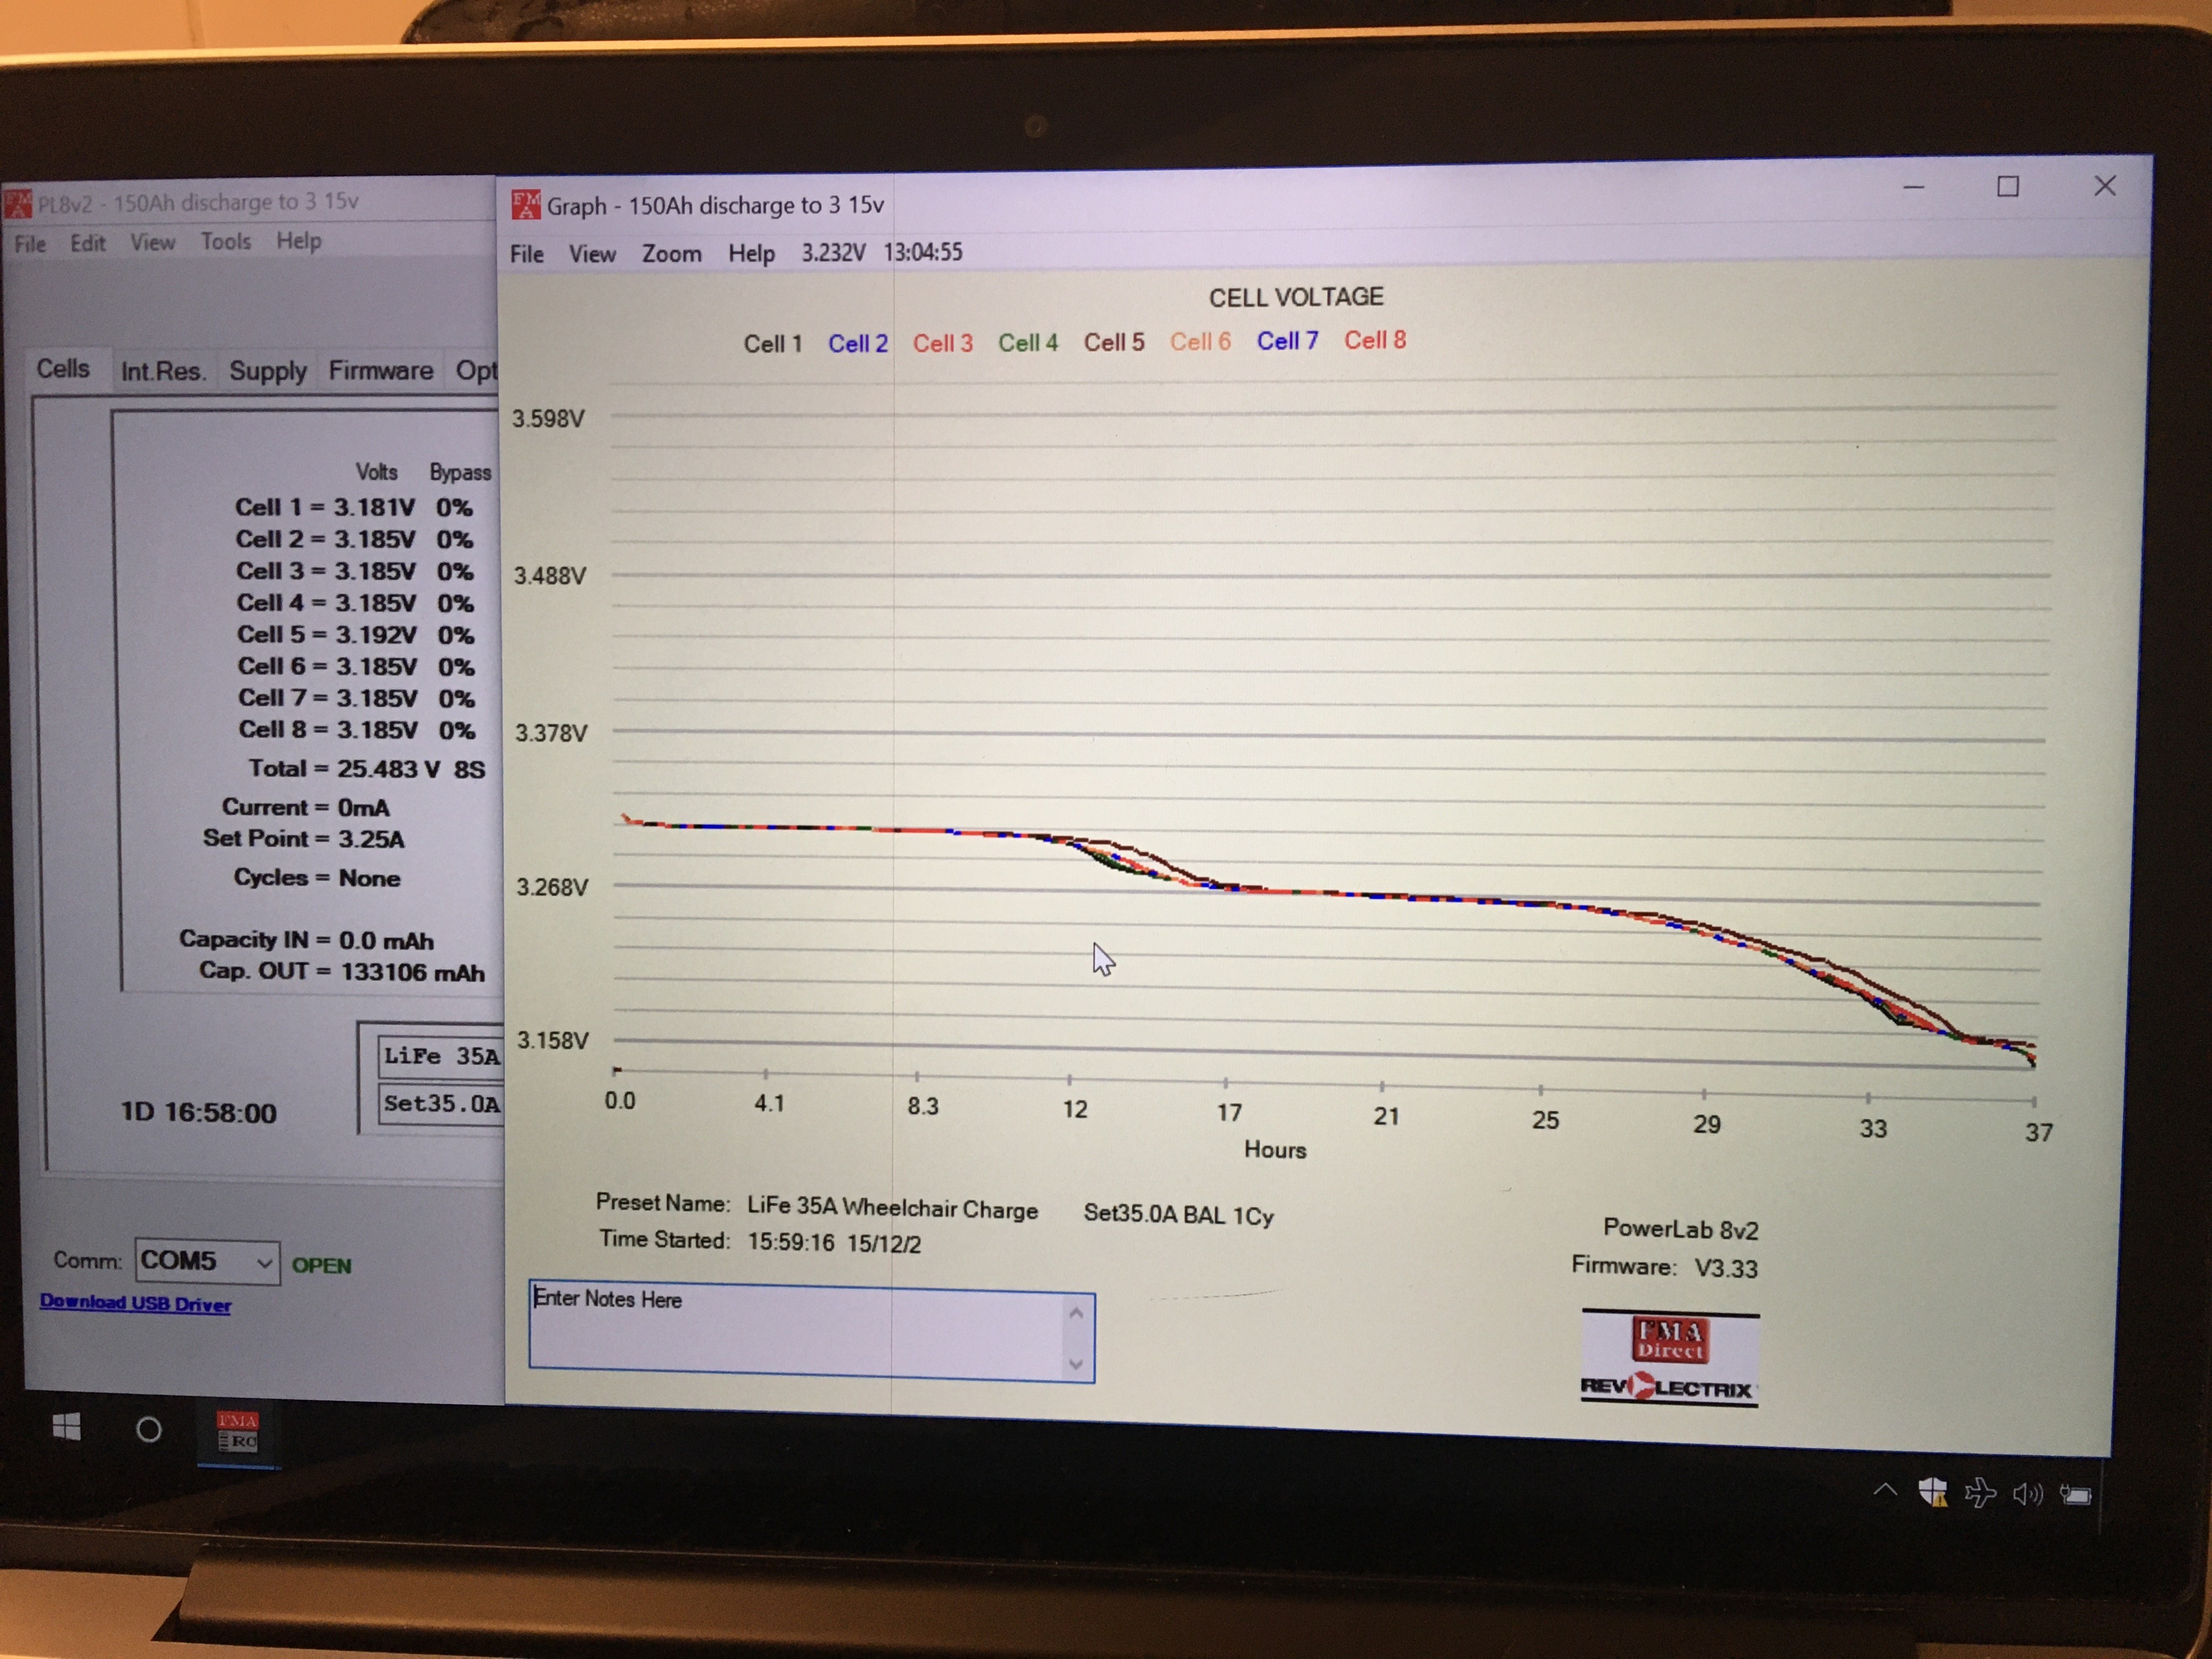This screenshot has width=2212, height=1659.
Task: Click the Firmware: V3.33 text
Action: (x=1664, y=1266)
